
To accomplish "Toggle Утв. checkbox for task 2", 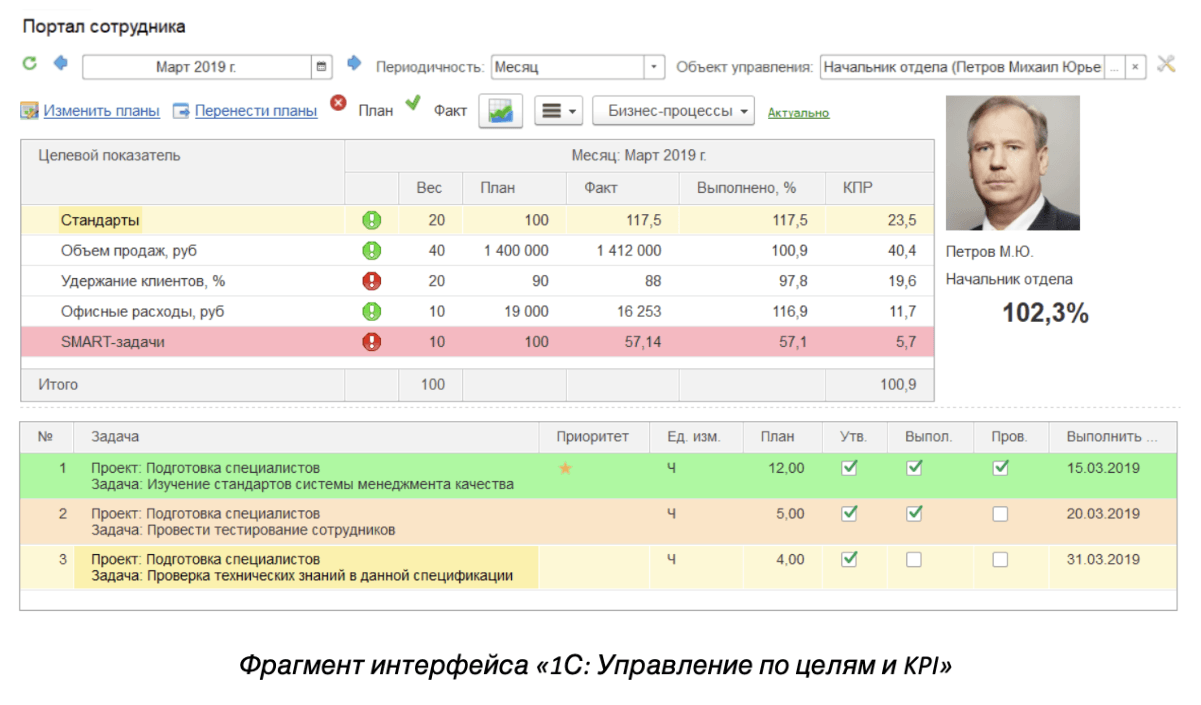I will coord(850,513).
